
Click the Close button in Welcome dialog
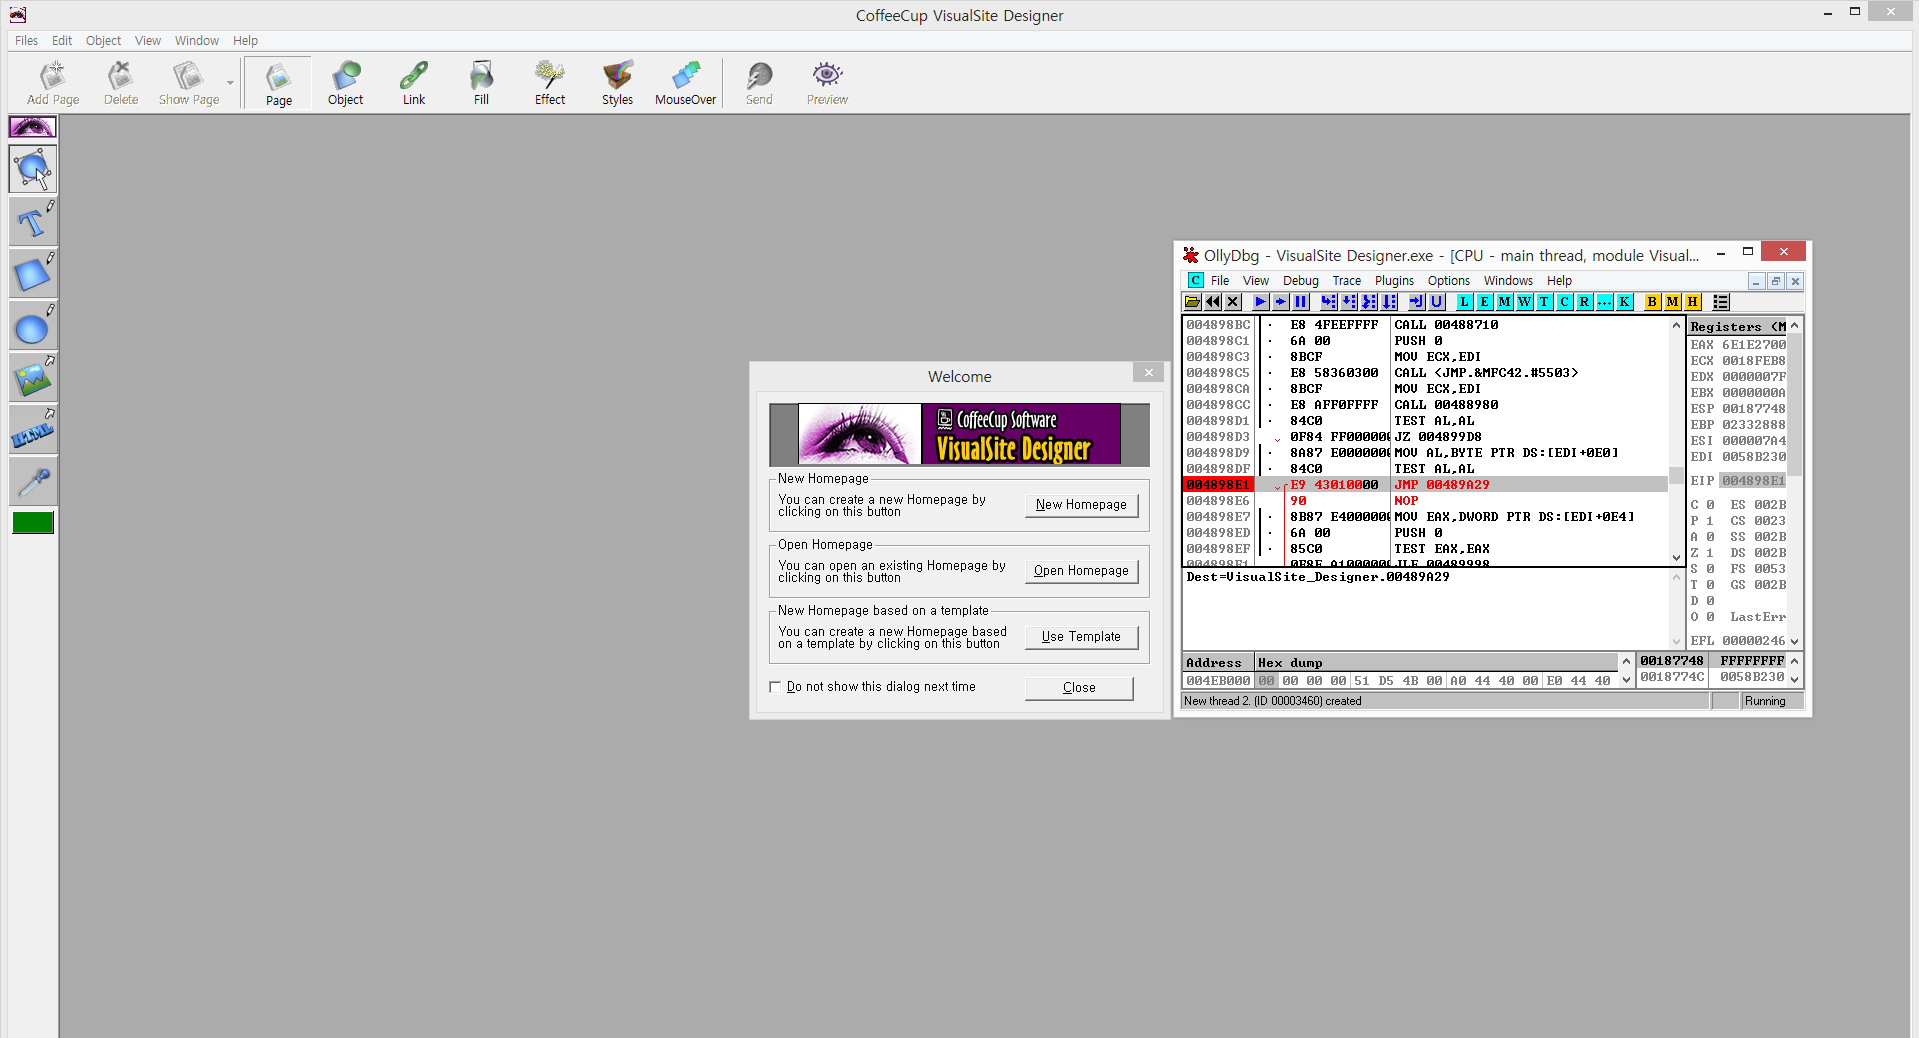click(x=1079, y=688)
